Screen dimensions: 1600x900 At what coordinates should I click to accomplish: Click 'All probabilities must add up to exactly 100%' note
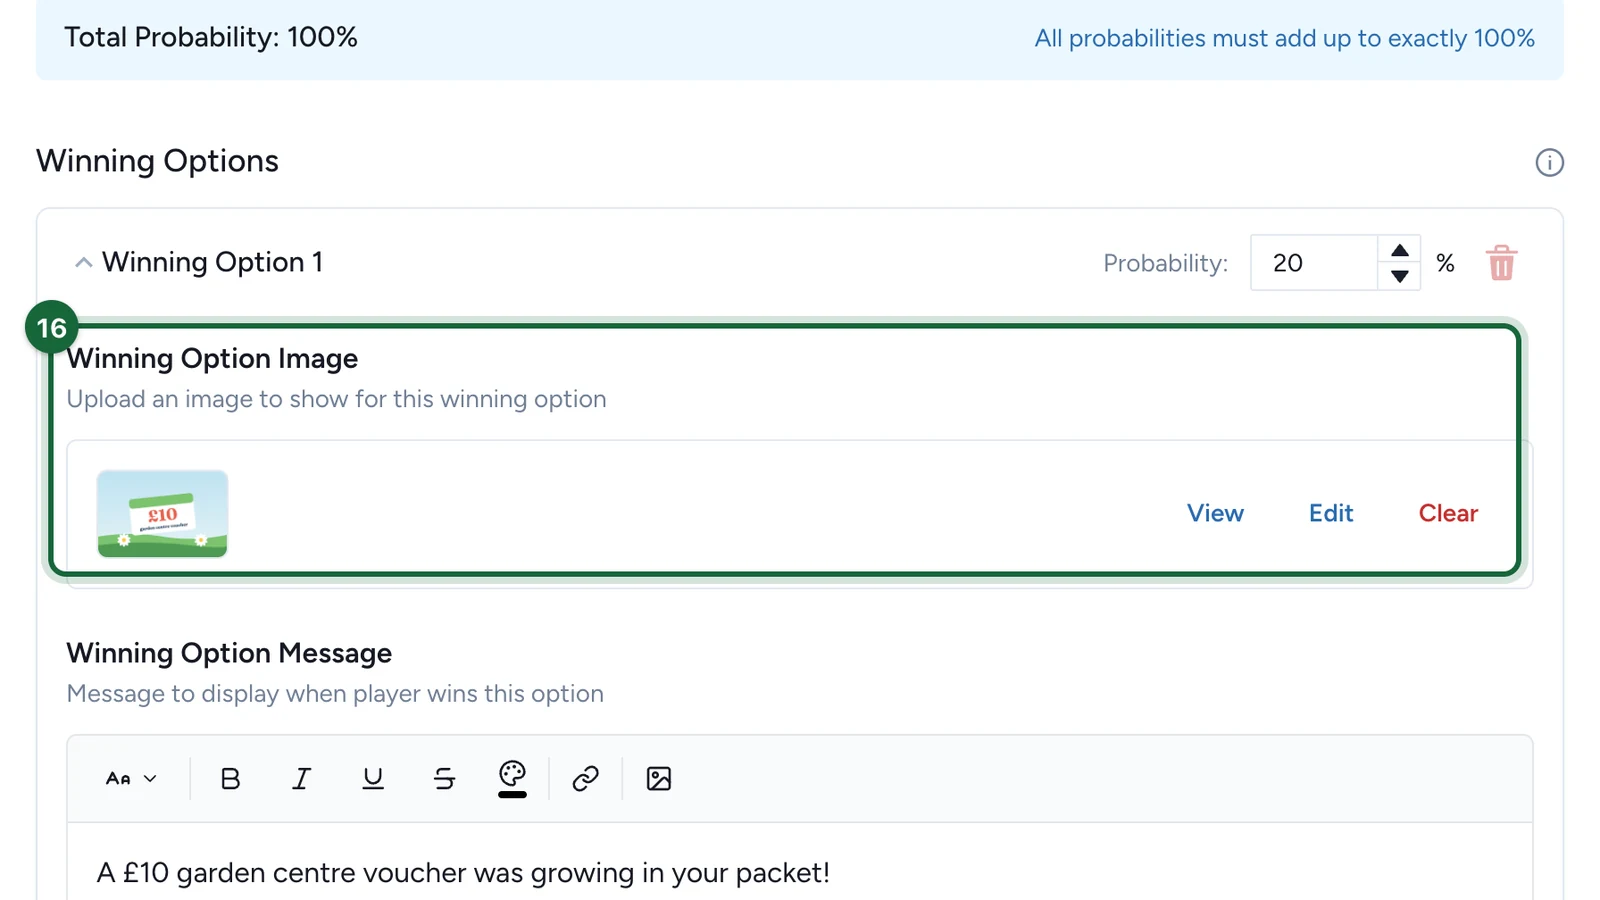click(1284, 38)
